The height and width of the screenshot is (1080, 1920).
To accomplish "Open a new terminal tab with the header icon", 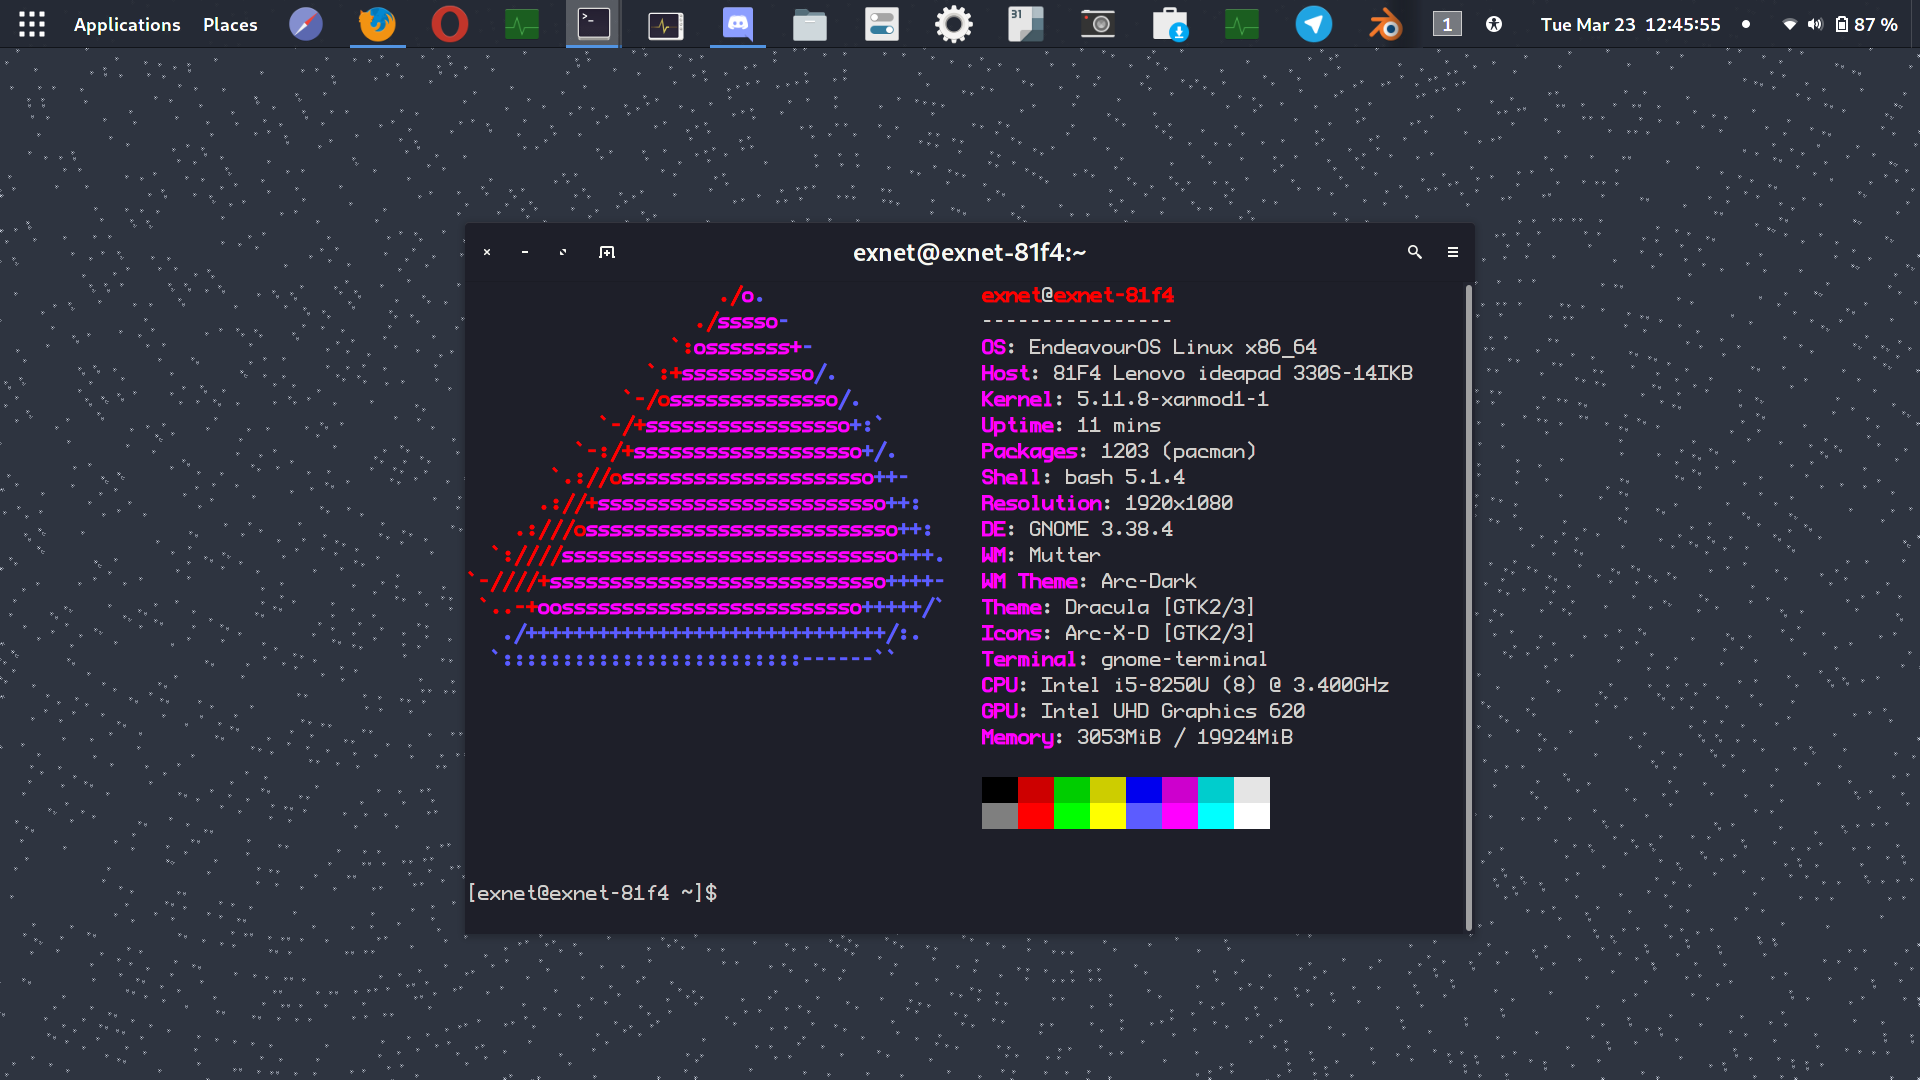I will [x=607, y=252].
